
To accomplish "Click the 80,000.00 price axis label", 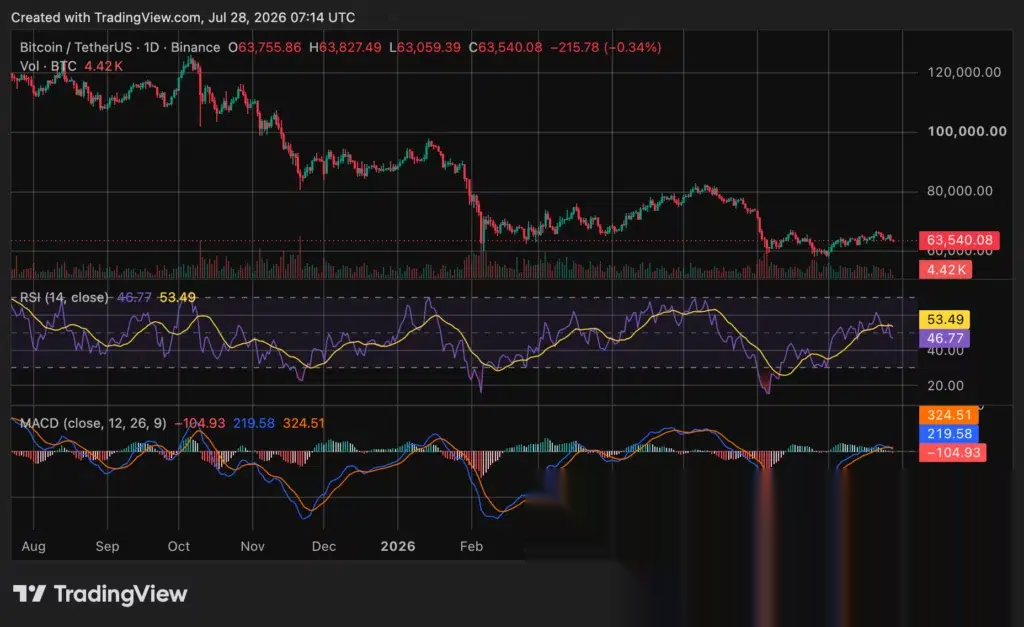I will coord(960,191).
